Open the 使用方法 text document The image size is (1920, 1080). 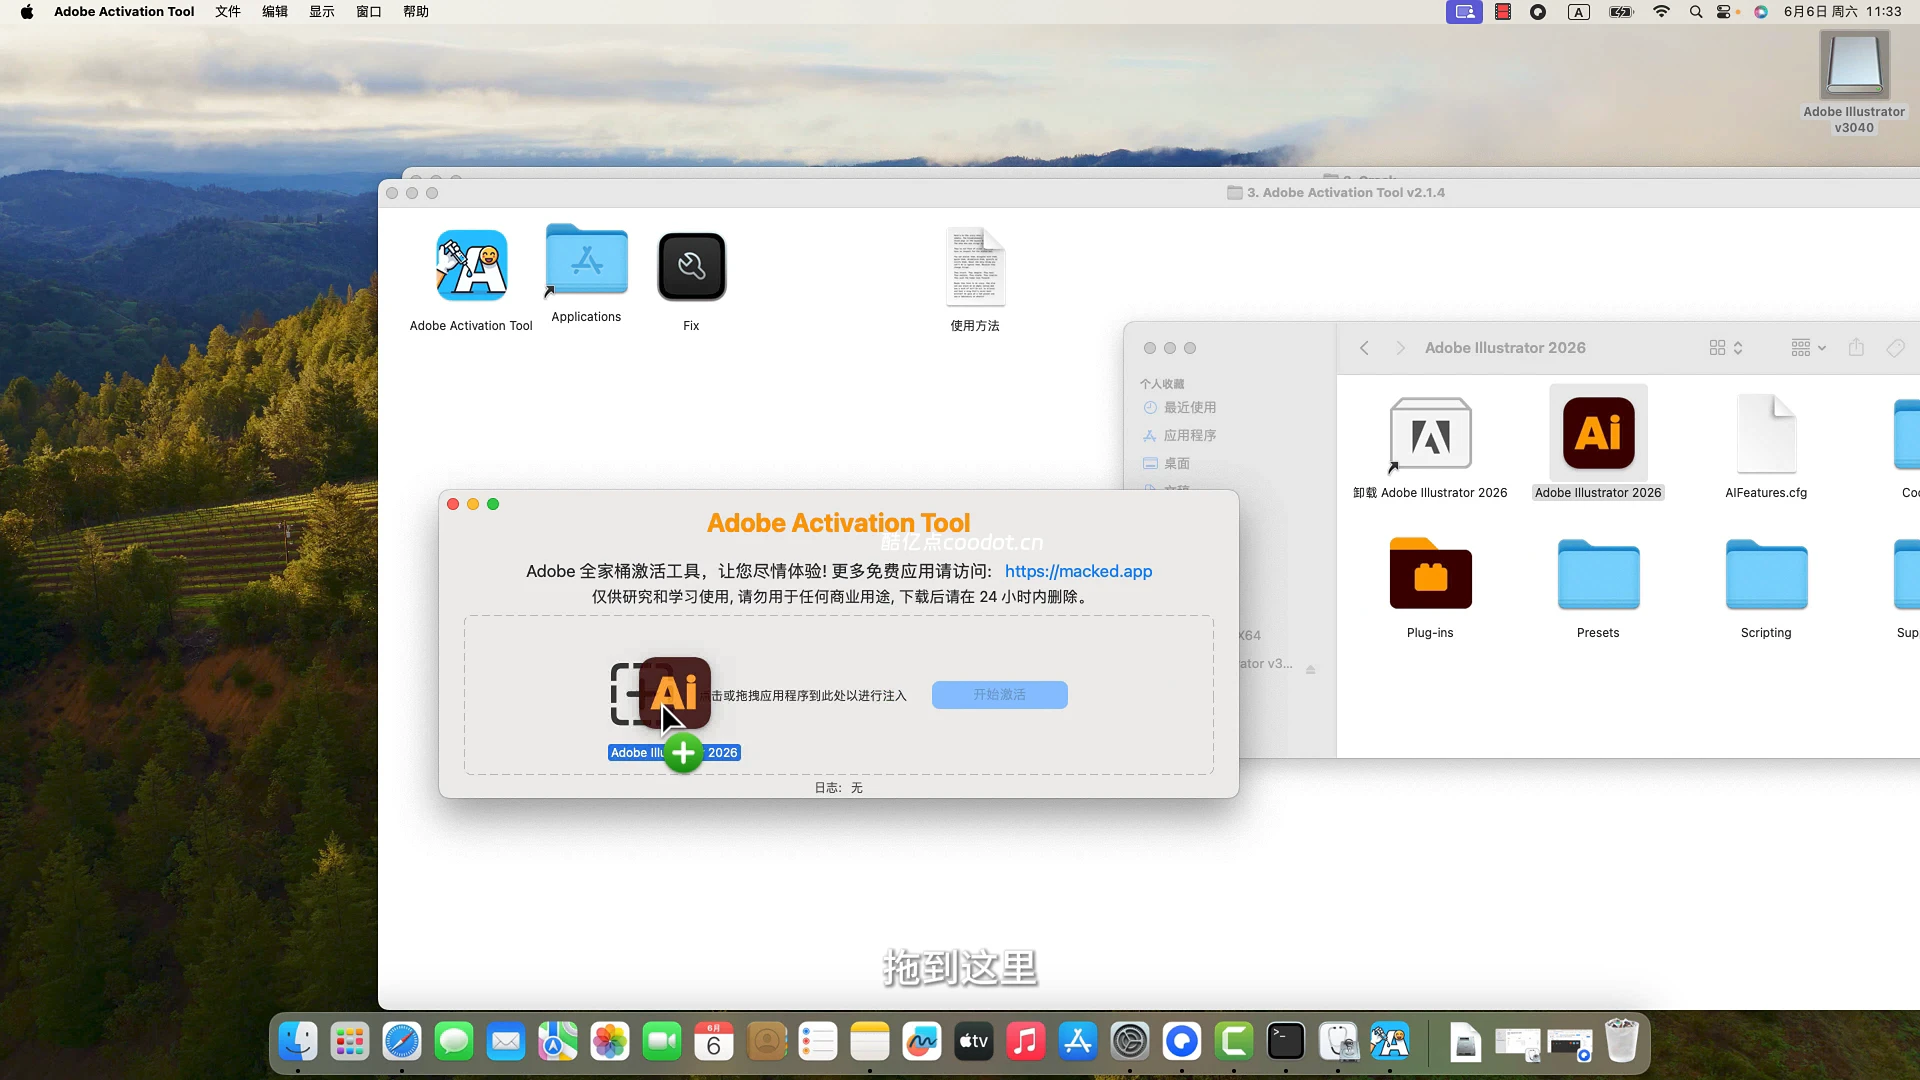pos(975,267)
